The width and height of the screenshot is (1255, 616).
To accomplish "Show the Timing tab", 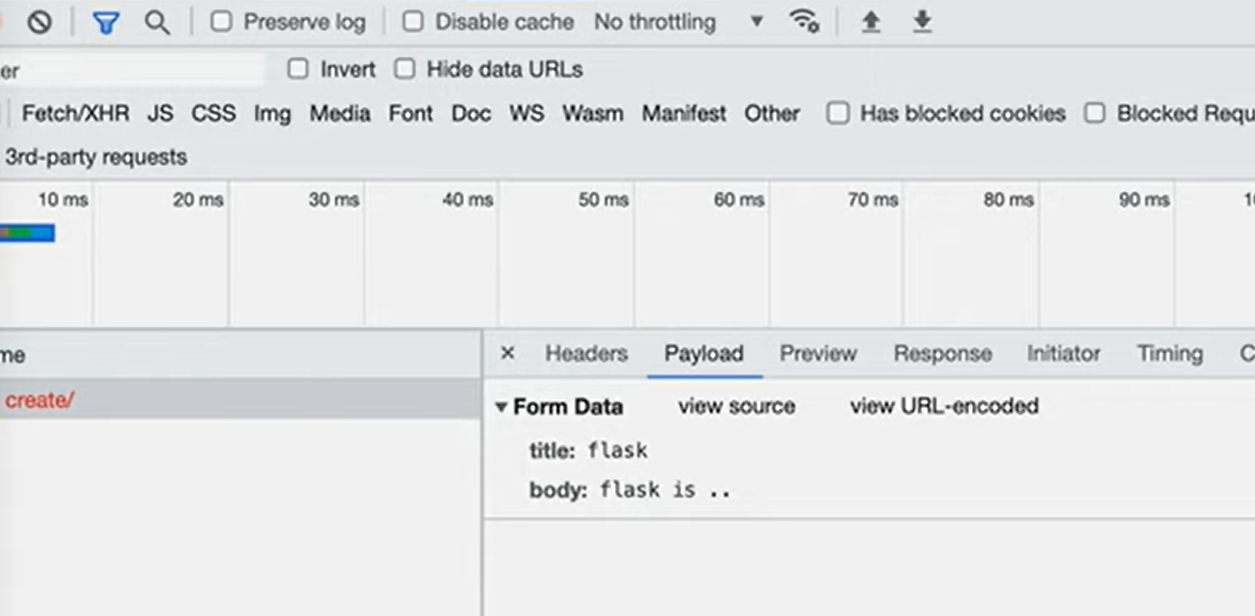I will coord(1170,353).
